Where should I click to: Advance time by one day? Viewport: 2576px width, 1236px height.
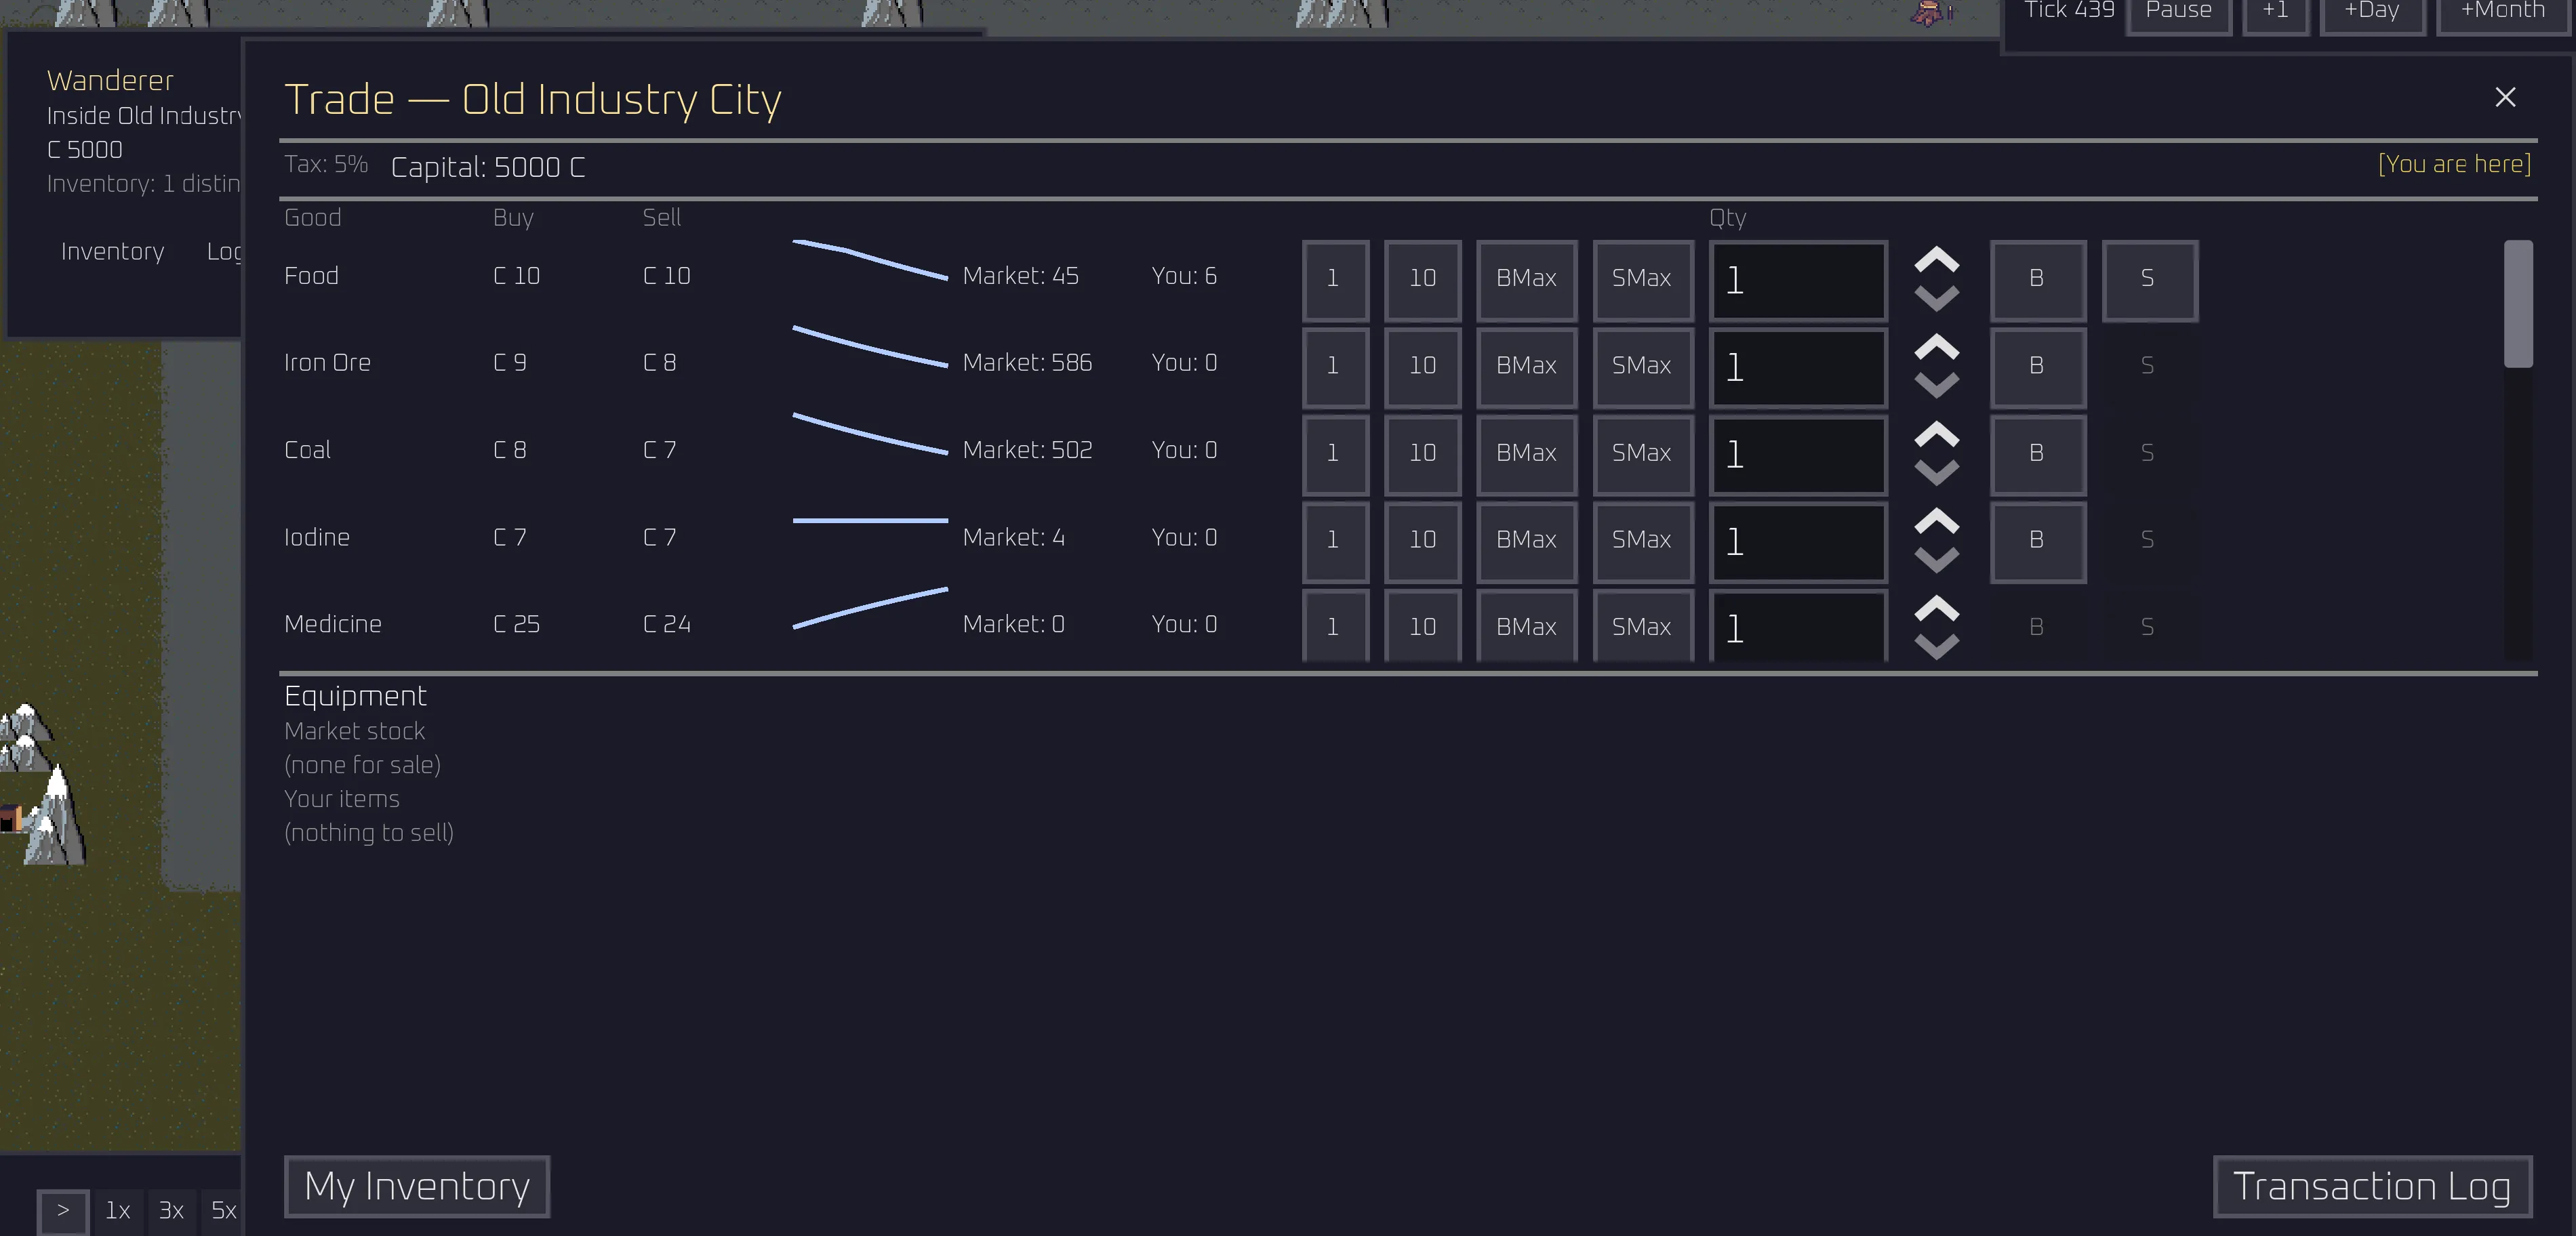coord(2372,12)
